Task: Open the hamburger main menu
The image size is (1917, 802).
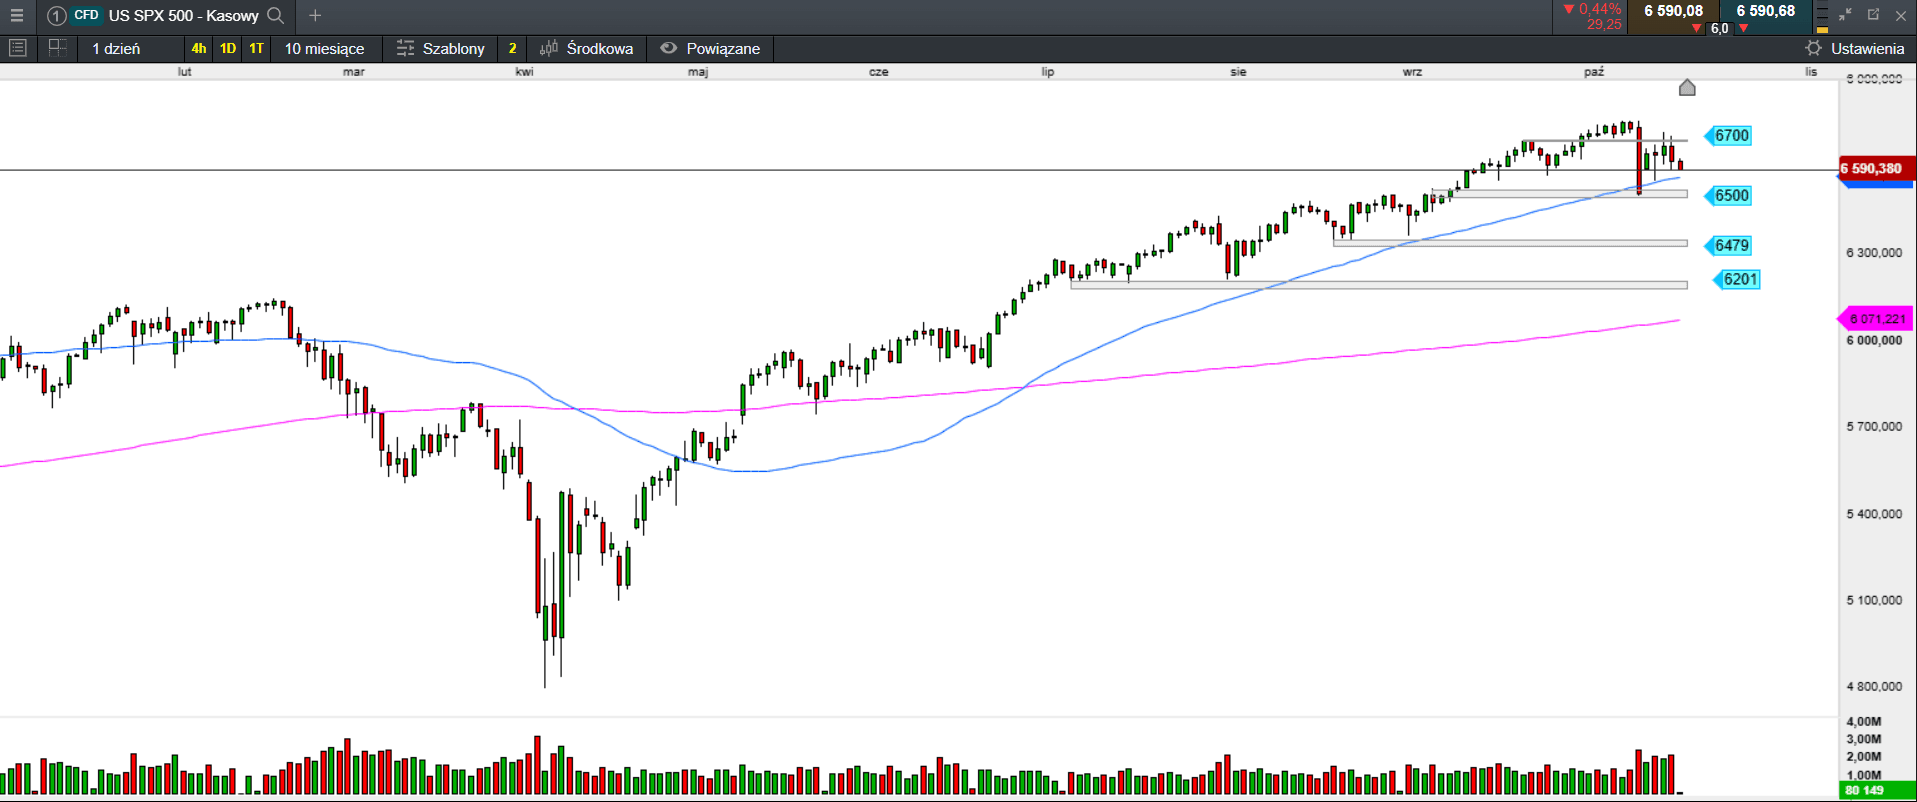Action: 17,16
